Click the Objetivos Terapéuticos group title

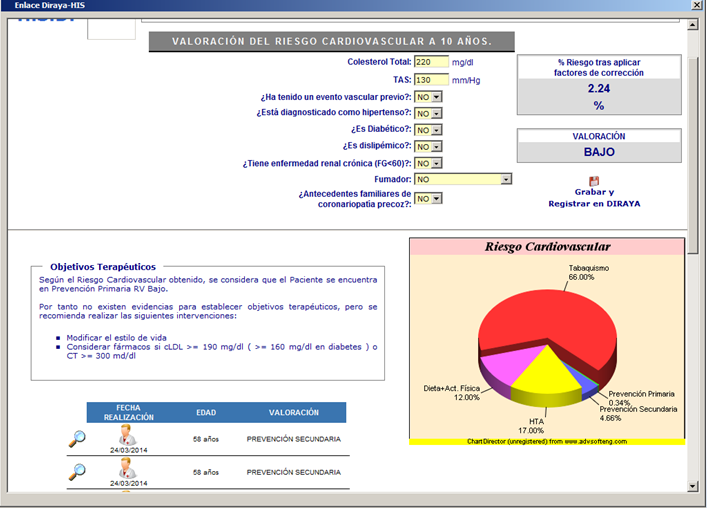point(103,267)
